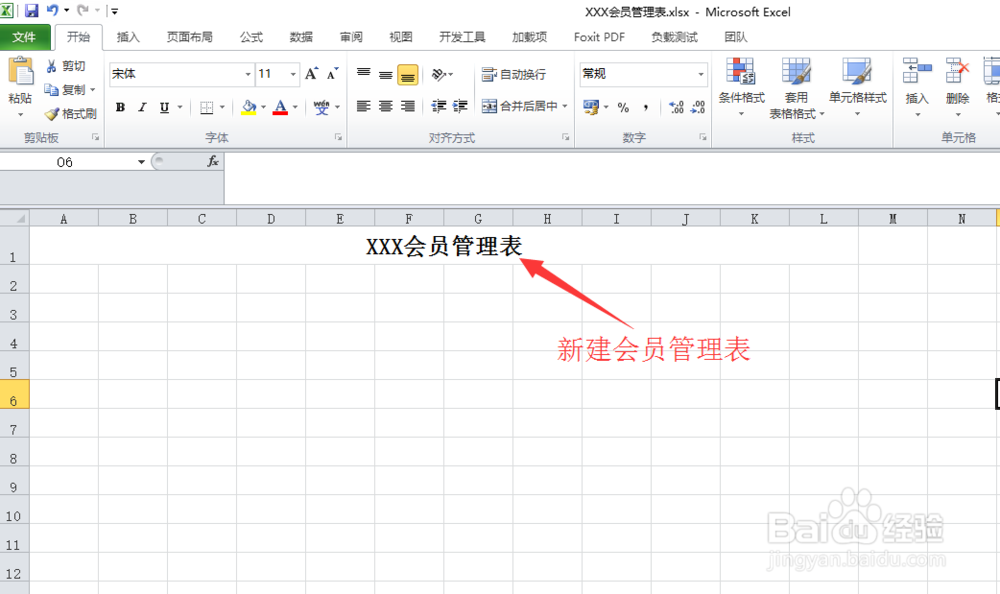Image resolution: width=1000 pixels, height=594 pixels.
Task: Open the font name dropdown
Action: (247, 74)
